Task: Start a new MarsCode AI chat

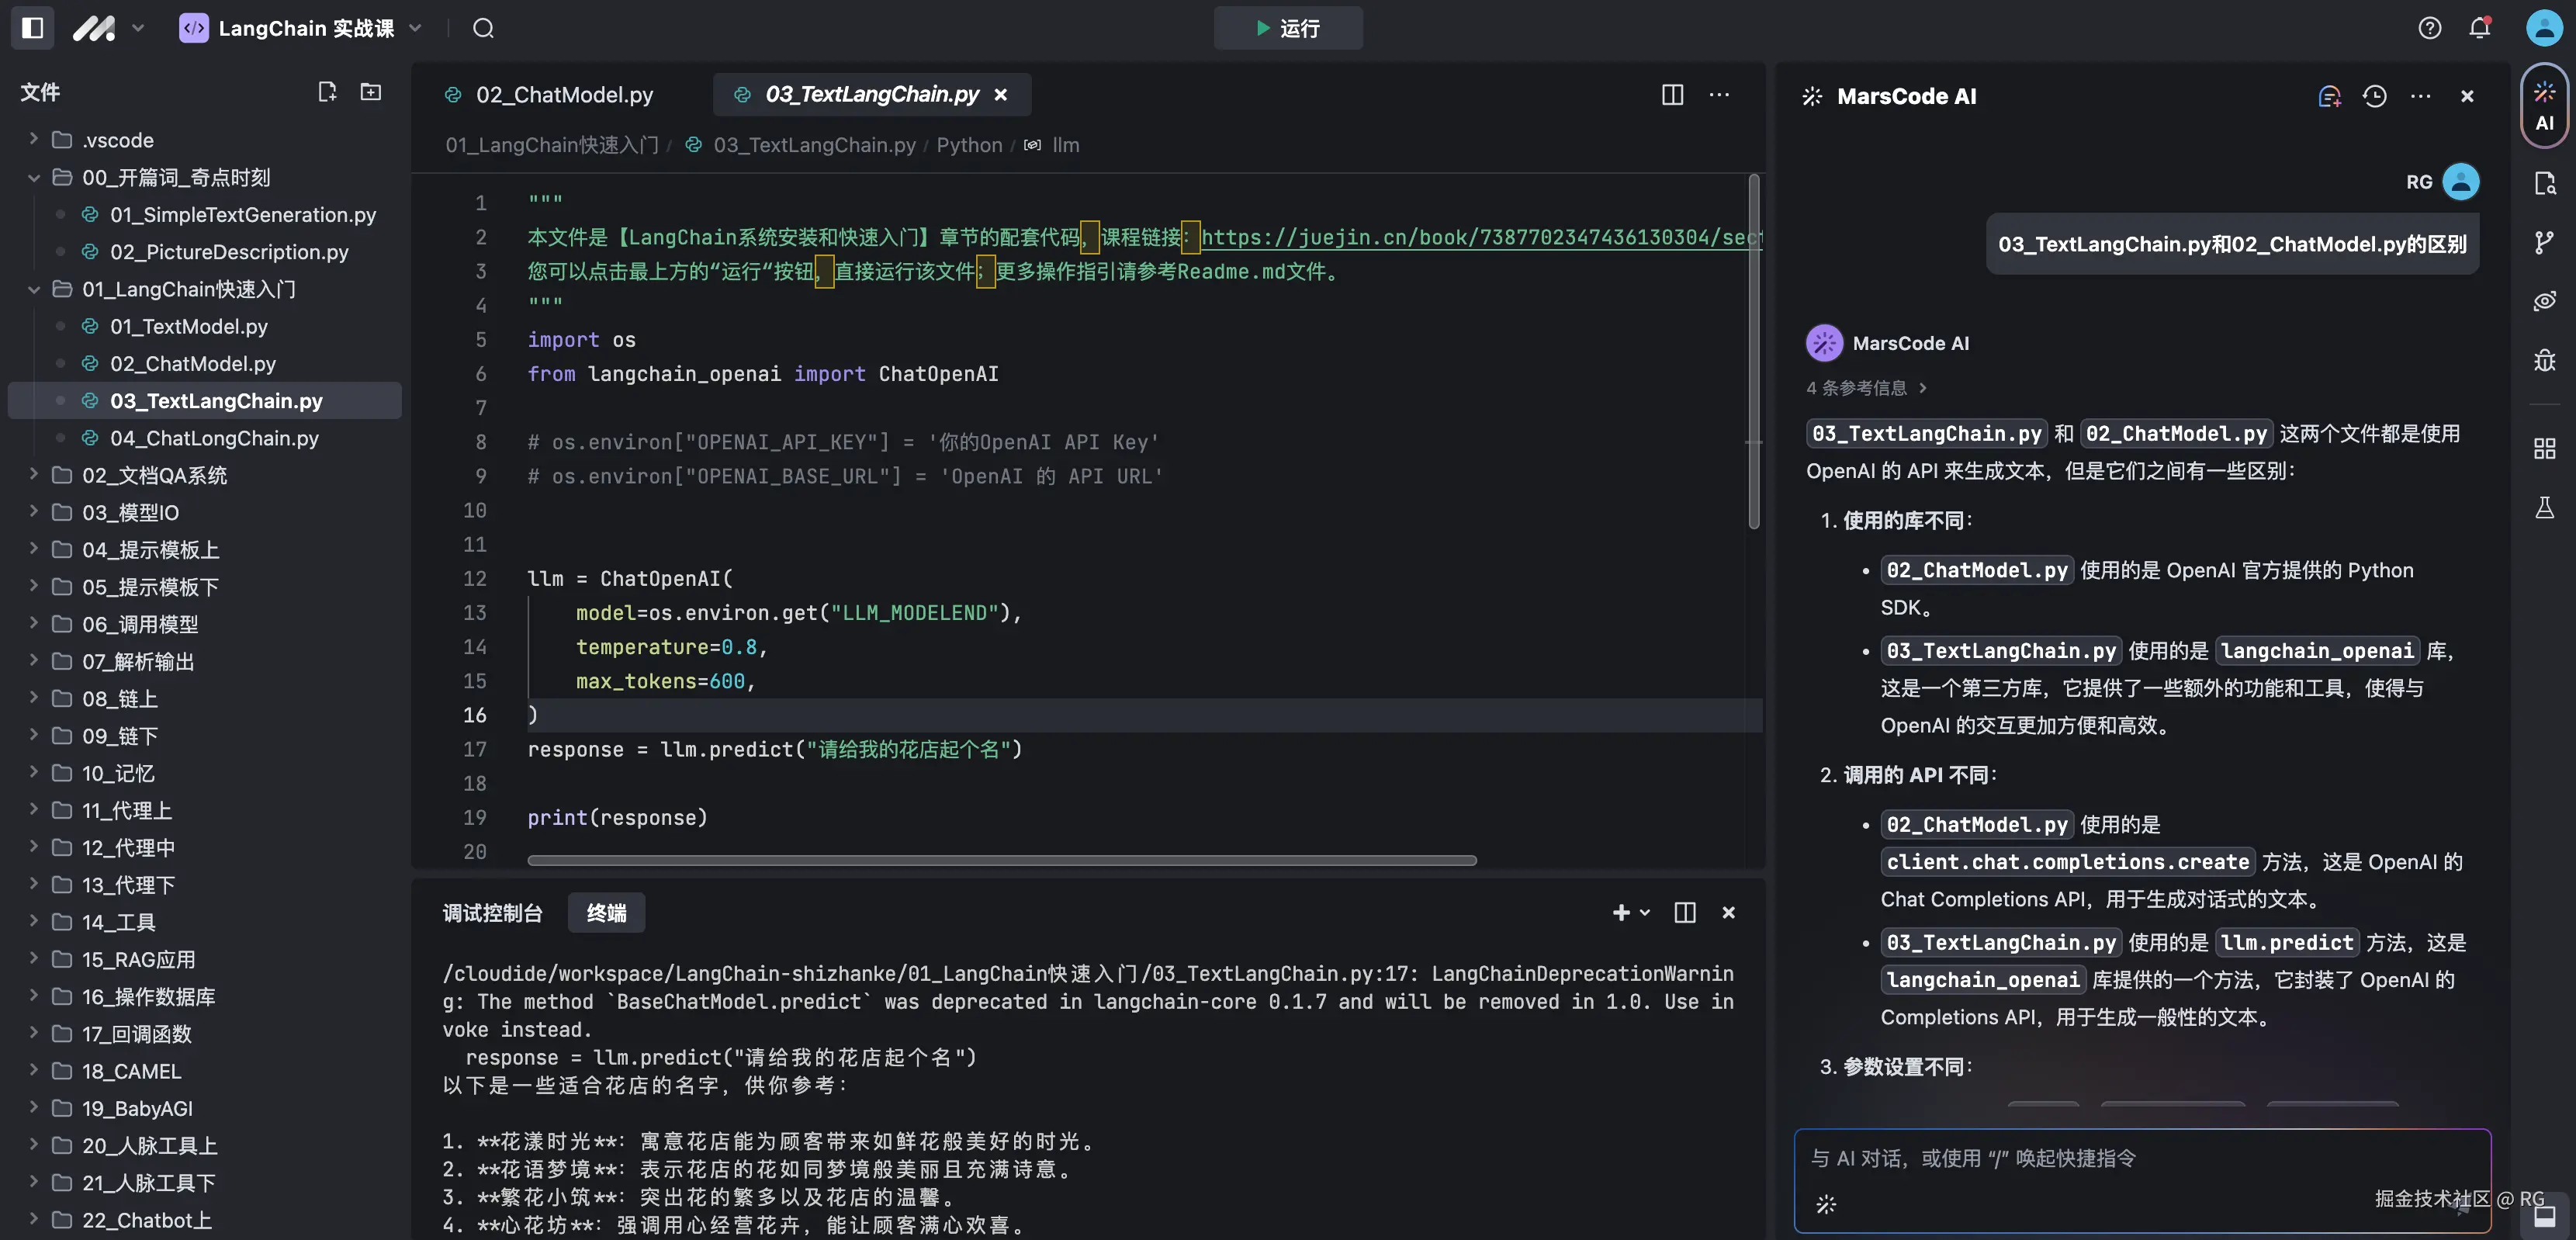Action: pos(2330,96)
